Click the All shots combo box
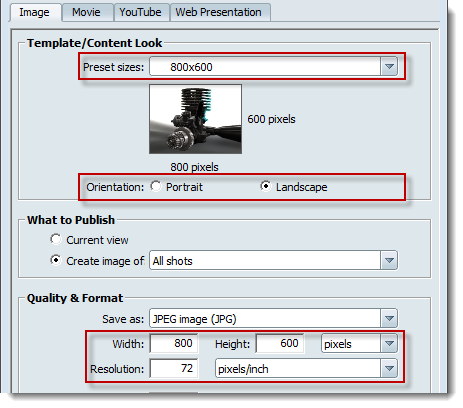This screenshot has height=408, width=463. [x=273, y=260]
